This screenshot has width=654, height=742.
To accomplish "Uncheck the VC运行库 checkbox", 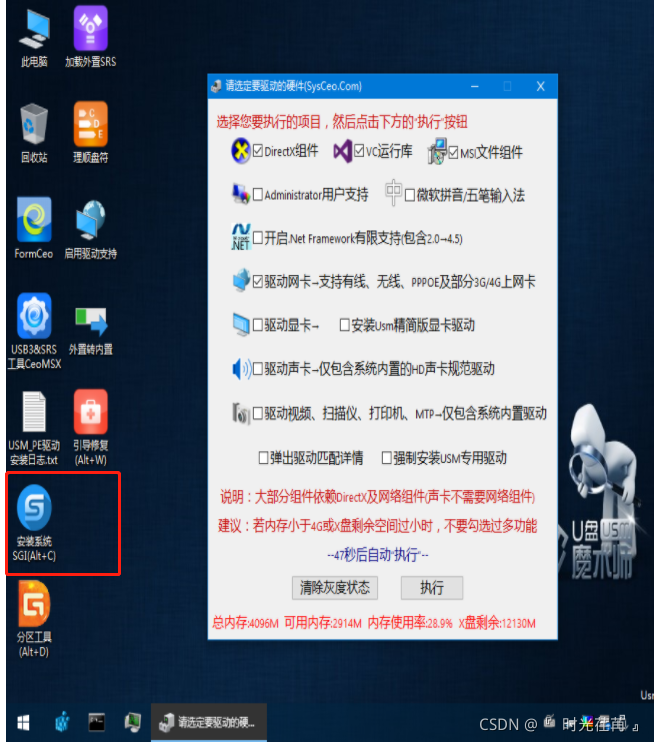I will [x=359, y=151].
